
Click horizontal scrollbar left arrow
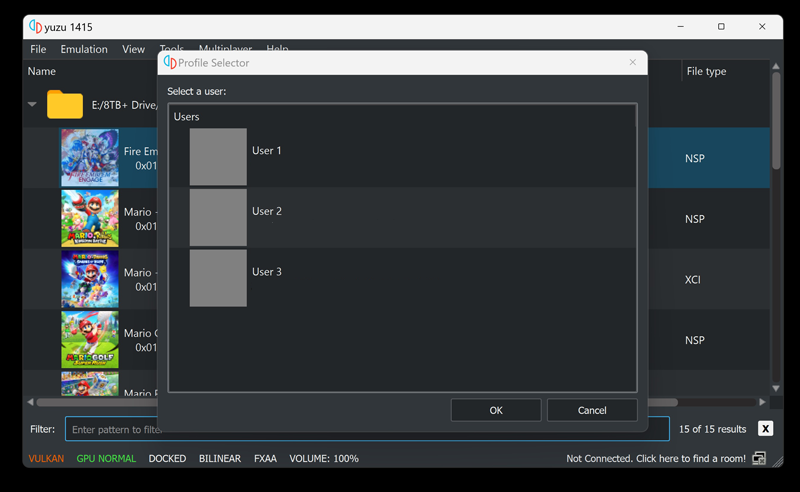[31, 402]
